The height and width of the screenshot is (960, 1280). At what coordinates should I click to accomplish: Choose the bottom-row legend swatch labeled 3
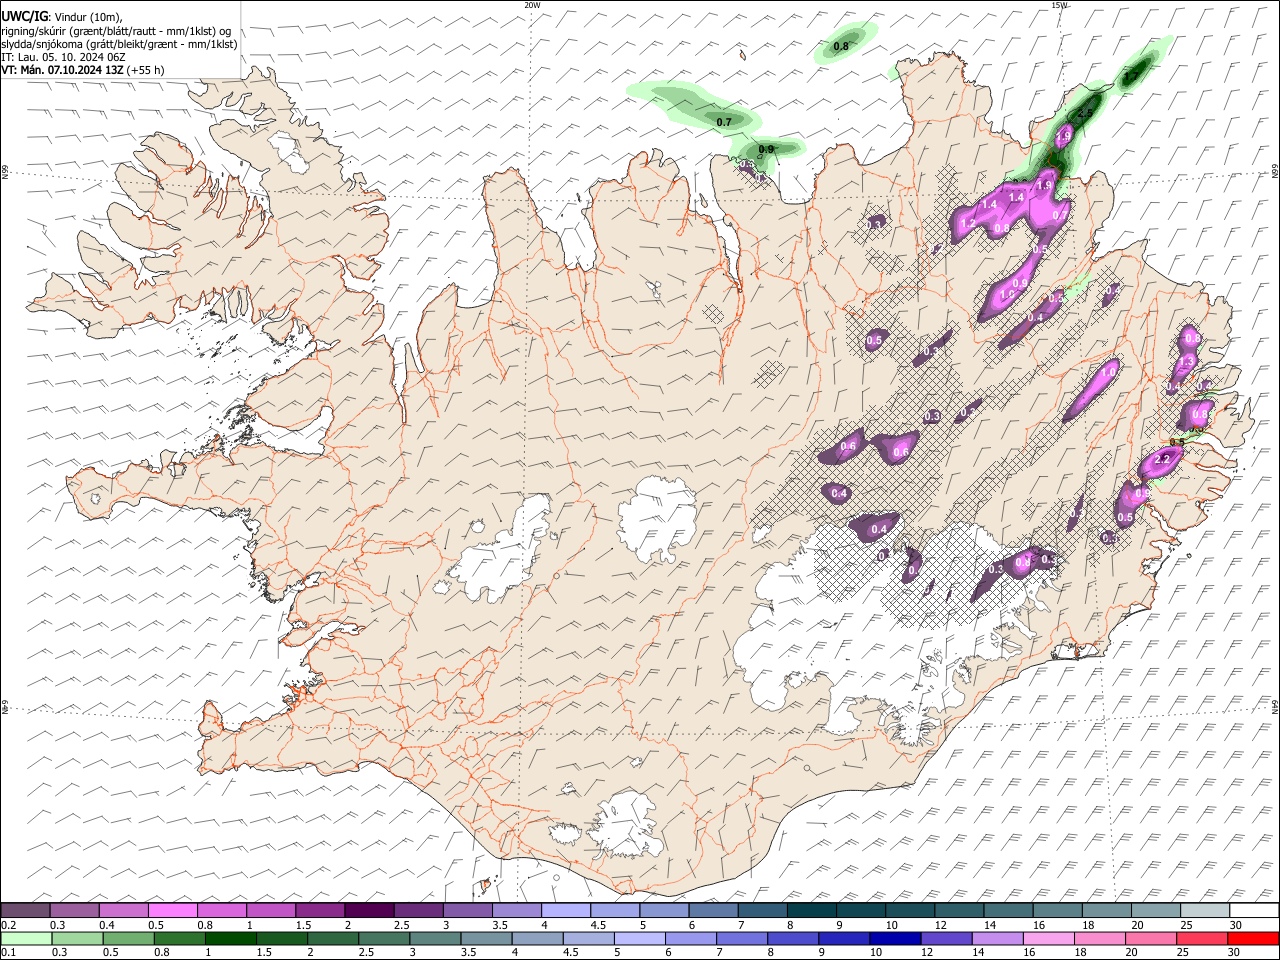[x=435, y=938]
